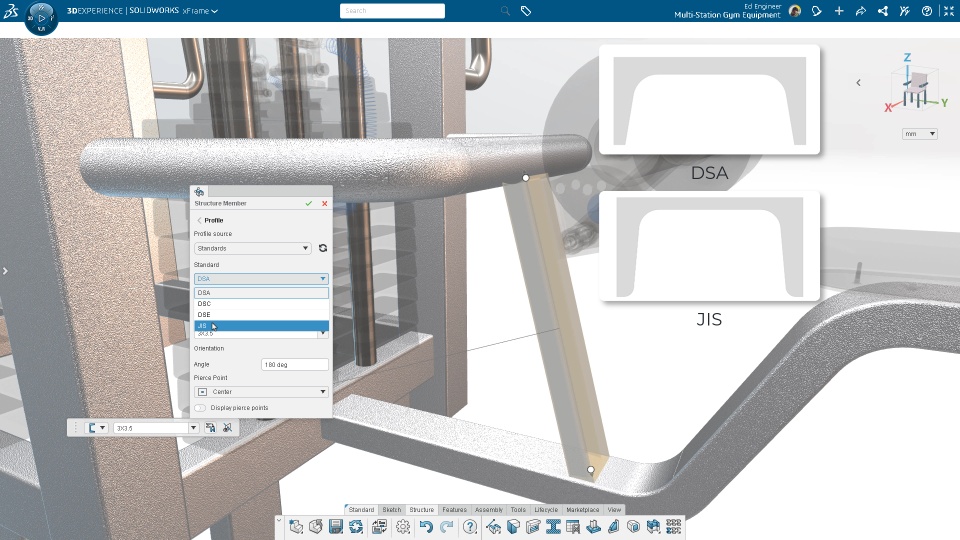Open the Profile source Standards dropdown
The height and width of the screenshot is (540, 960).
point(252,248)
